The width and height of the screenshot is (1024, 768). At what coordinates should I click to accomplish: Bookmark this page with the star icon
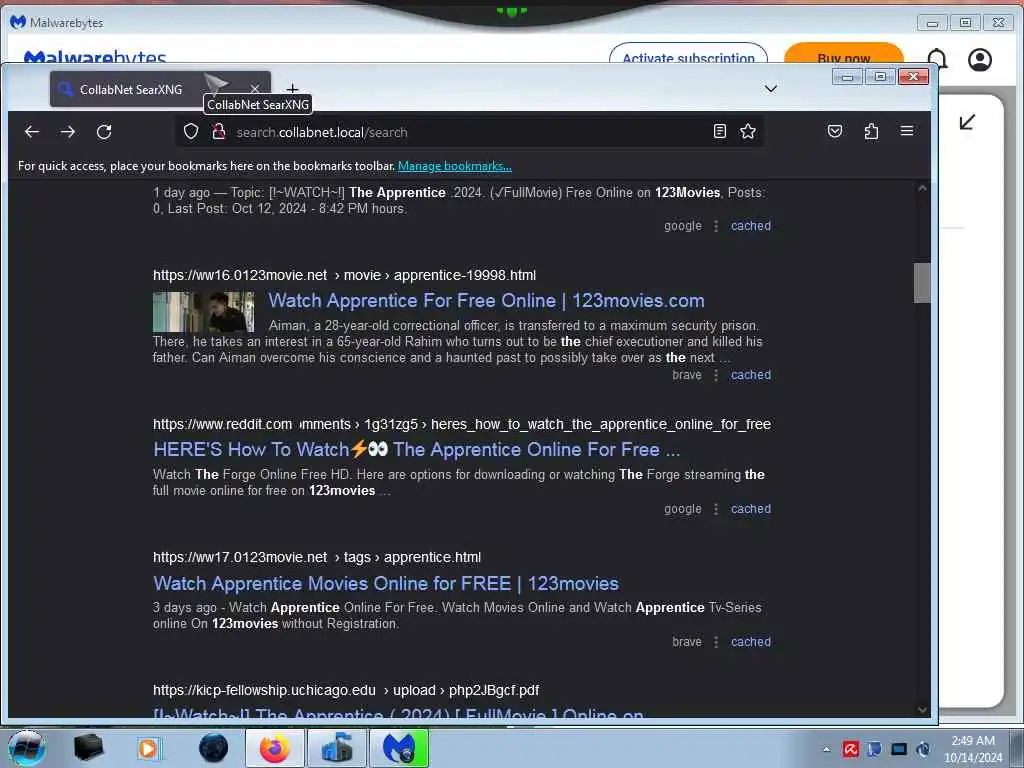[748, 131]
